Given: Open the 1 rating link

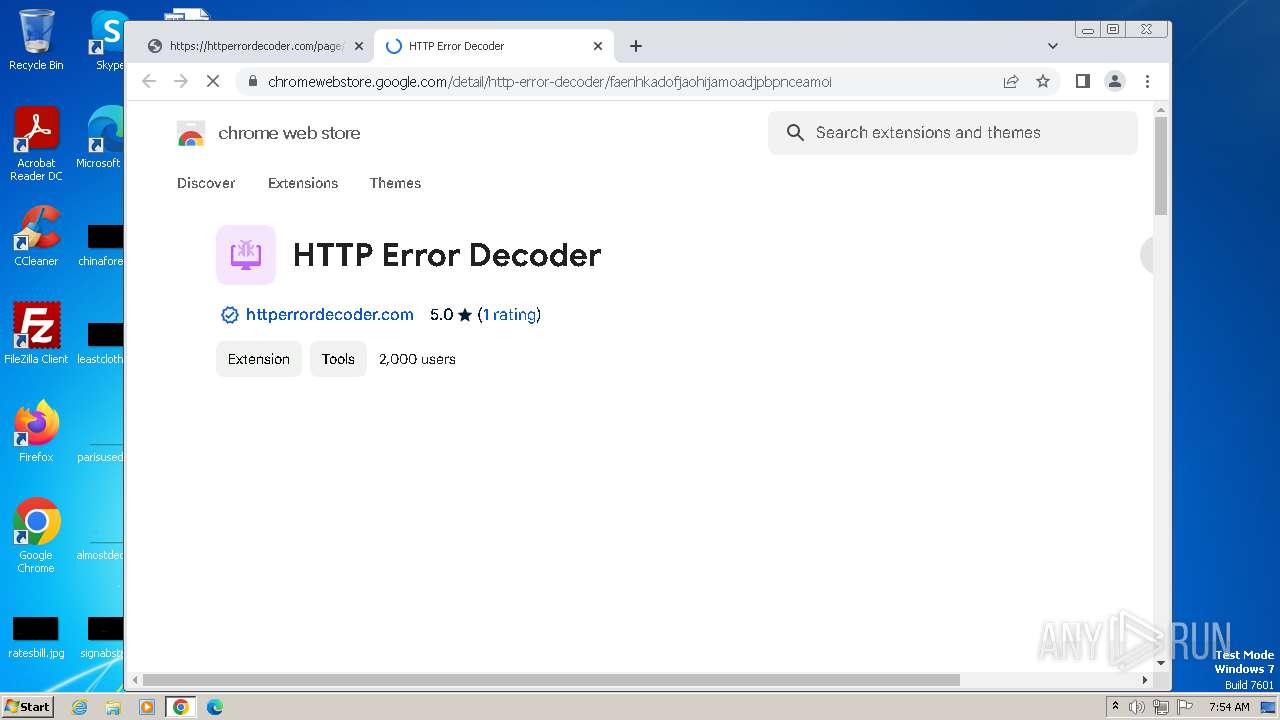Looking at the screenshot, I should coord(509,315).
